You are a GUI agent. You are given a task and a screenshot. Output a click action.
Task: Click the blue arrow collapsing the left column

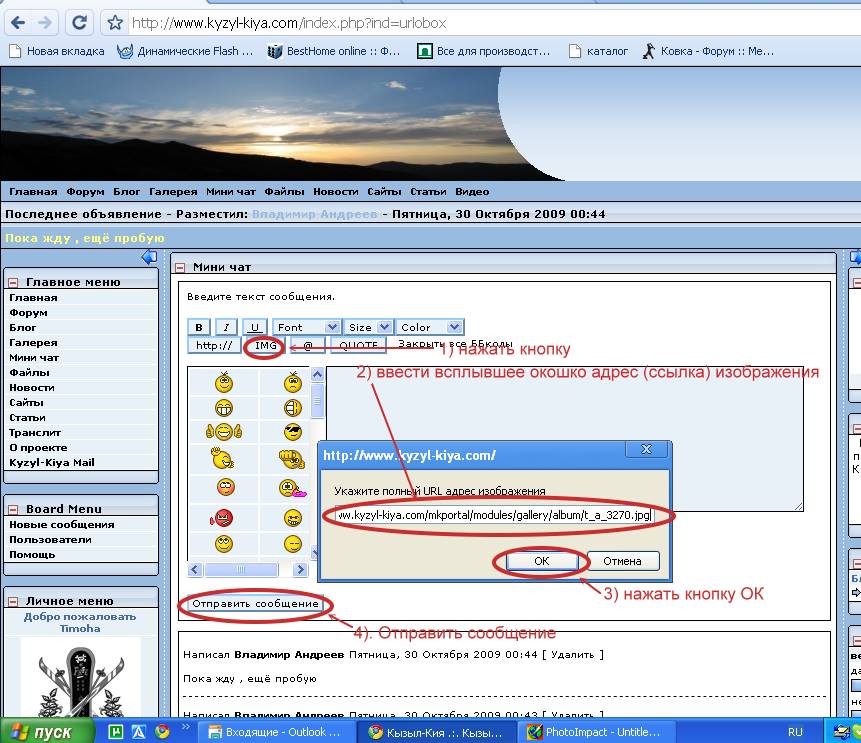(x=149, y=258)
